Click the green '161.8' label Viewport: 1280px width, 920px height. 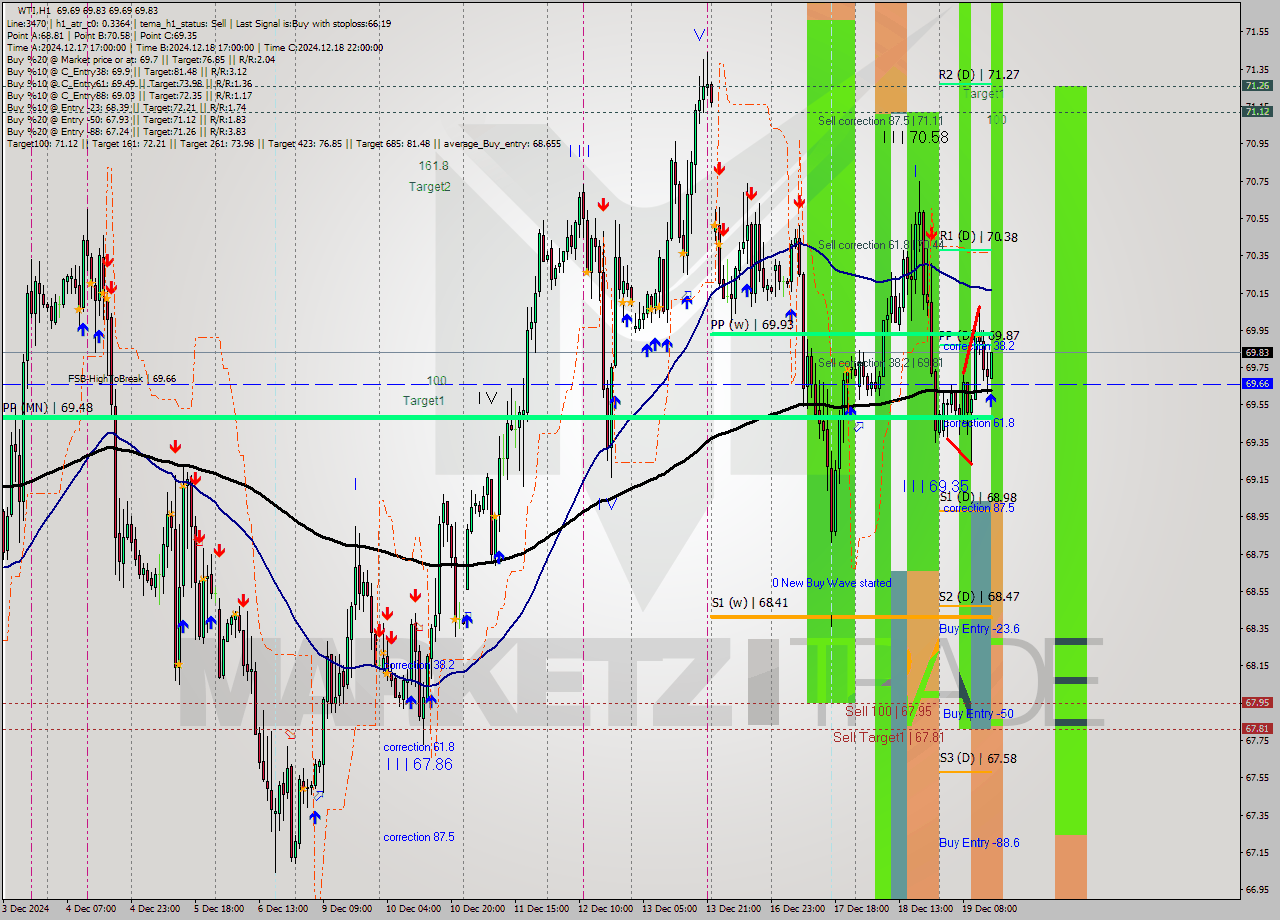tap(433, 166)
